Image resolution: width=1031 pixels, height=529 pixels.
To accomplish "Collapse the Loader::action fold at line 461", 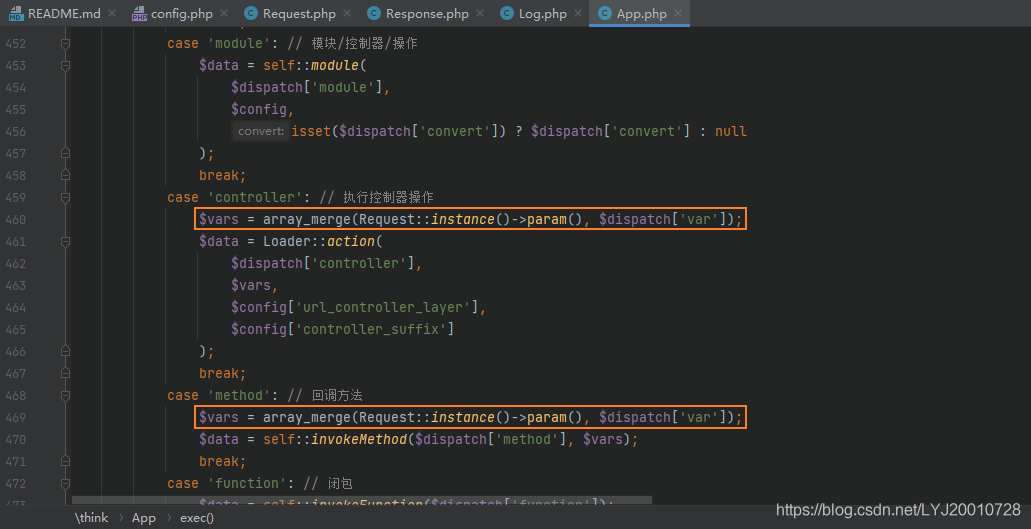I will (65, 241).
